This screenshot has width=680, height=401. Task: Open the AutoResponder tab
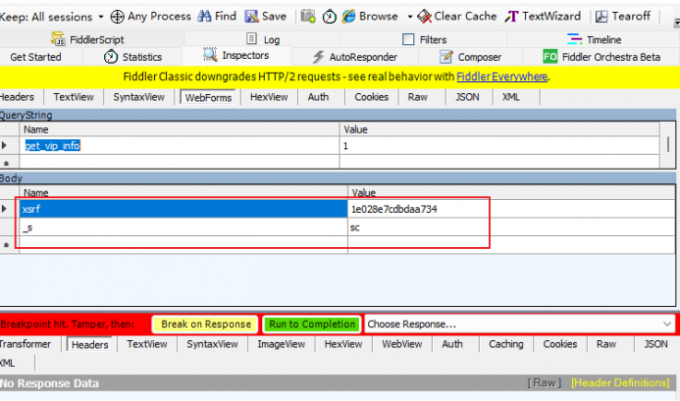[x=355, y=57]
